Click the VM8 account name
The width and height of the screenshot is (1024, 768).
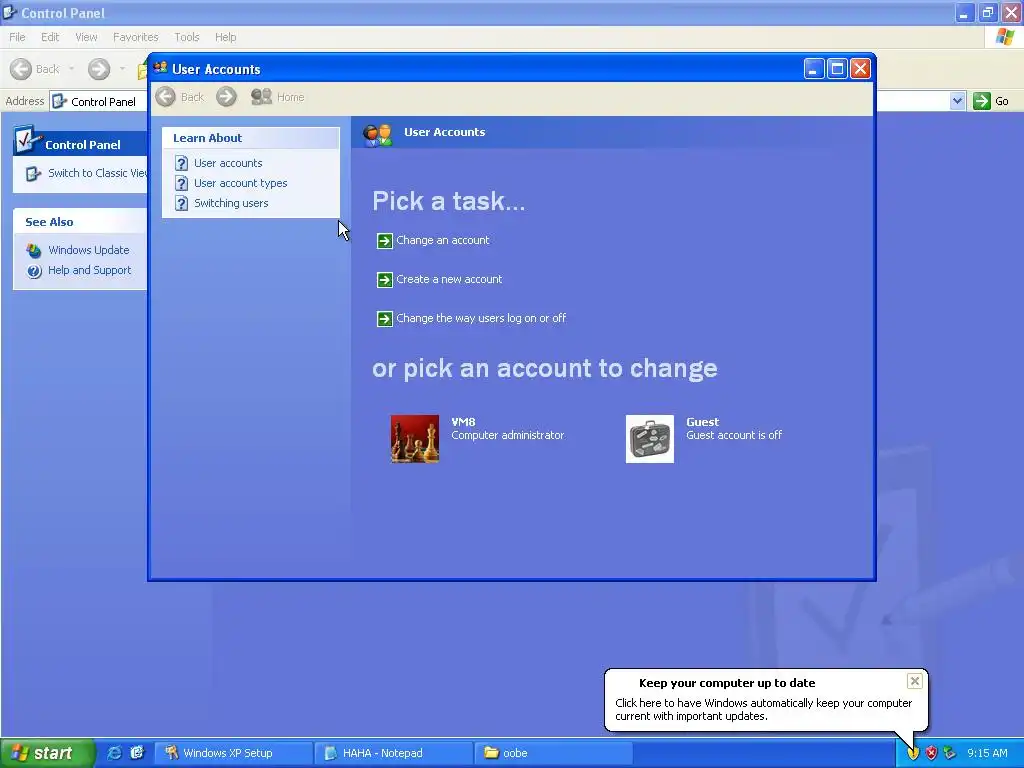click(x=463, y=422)
